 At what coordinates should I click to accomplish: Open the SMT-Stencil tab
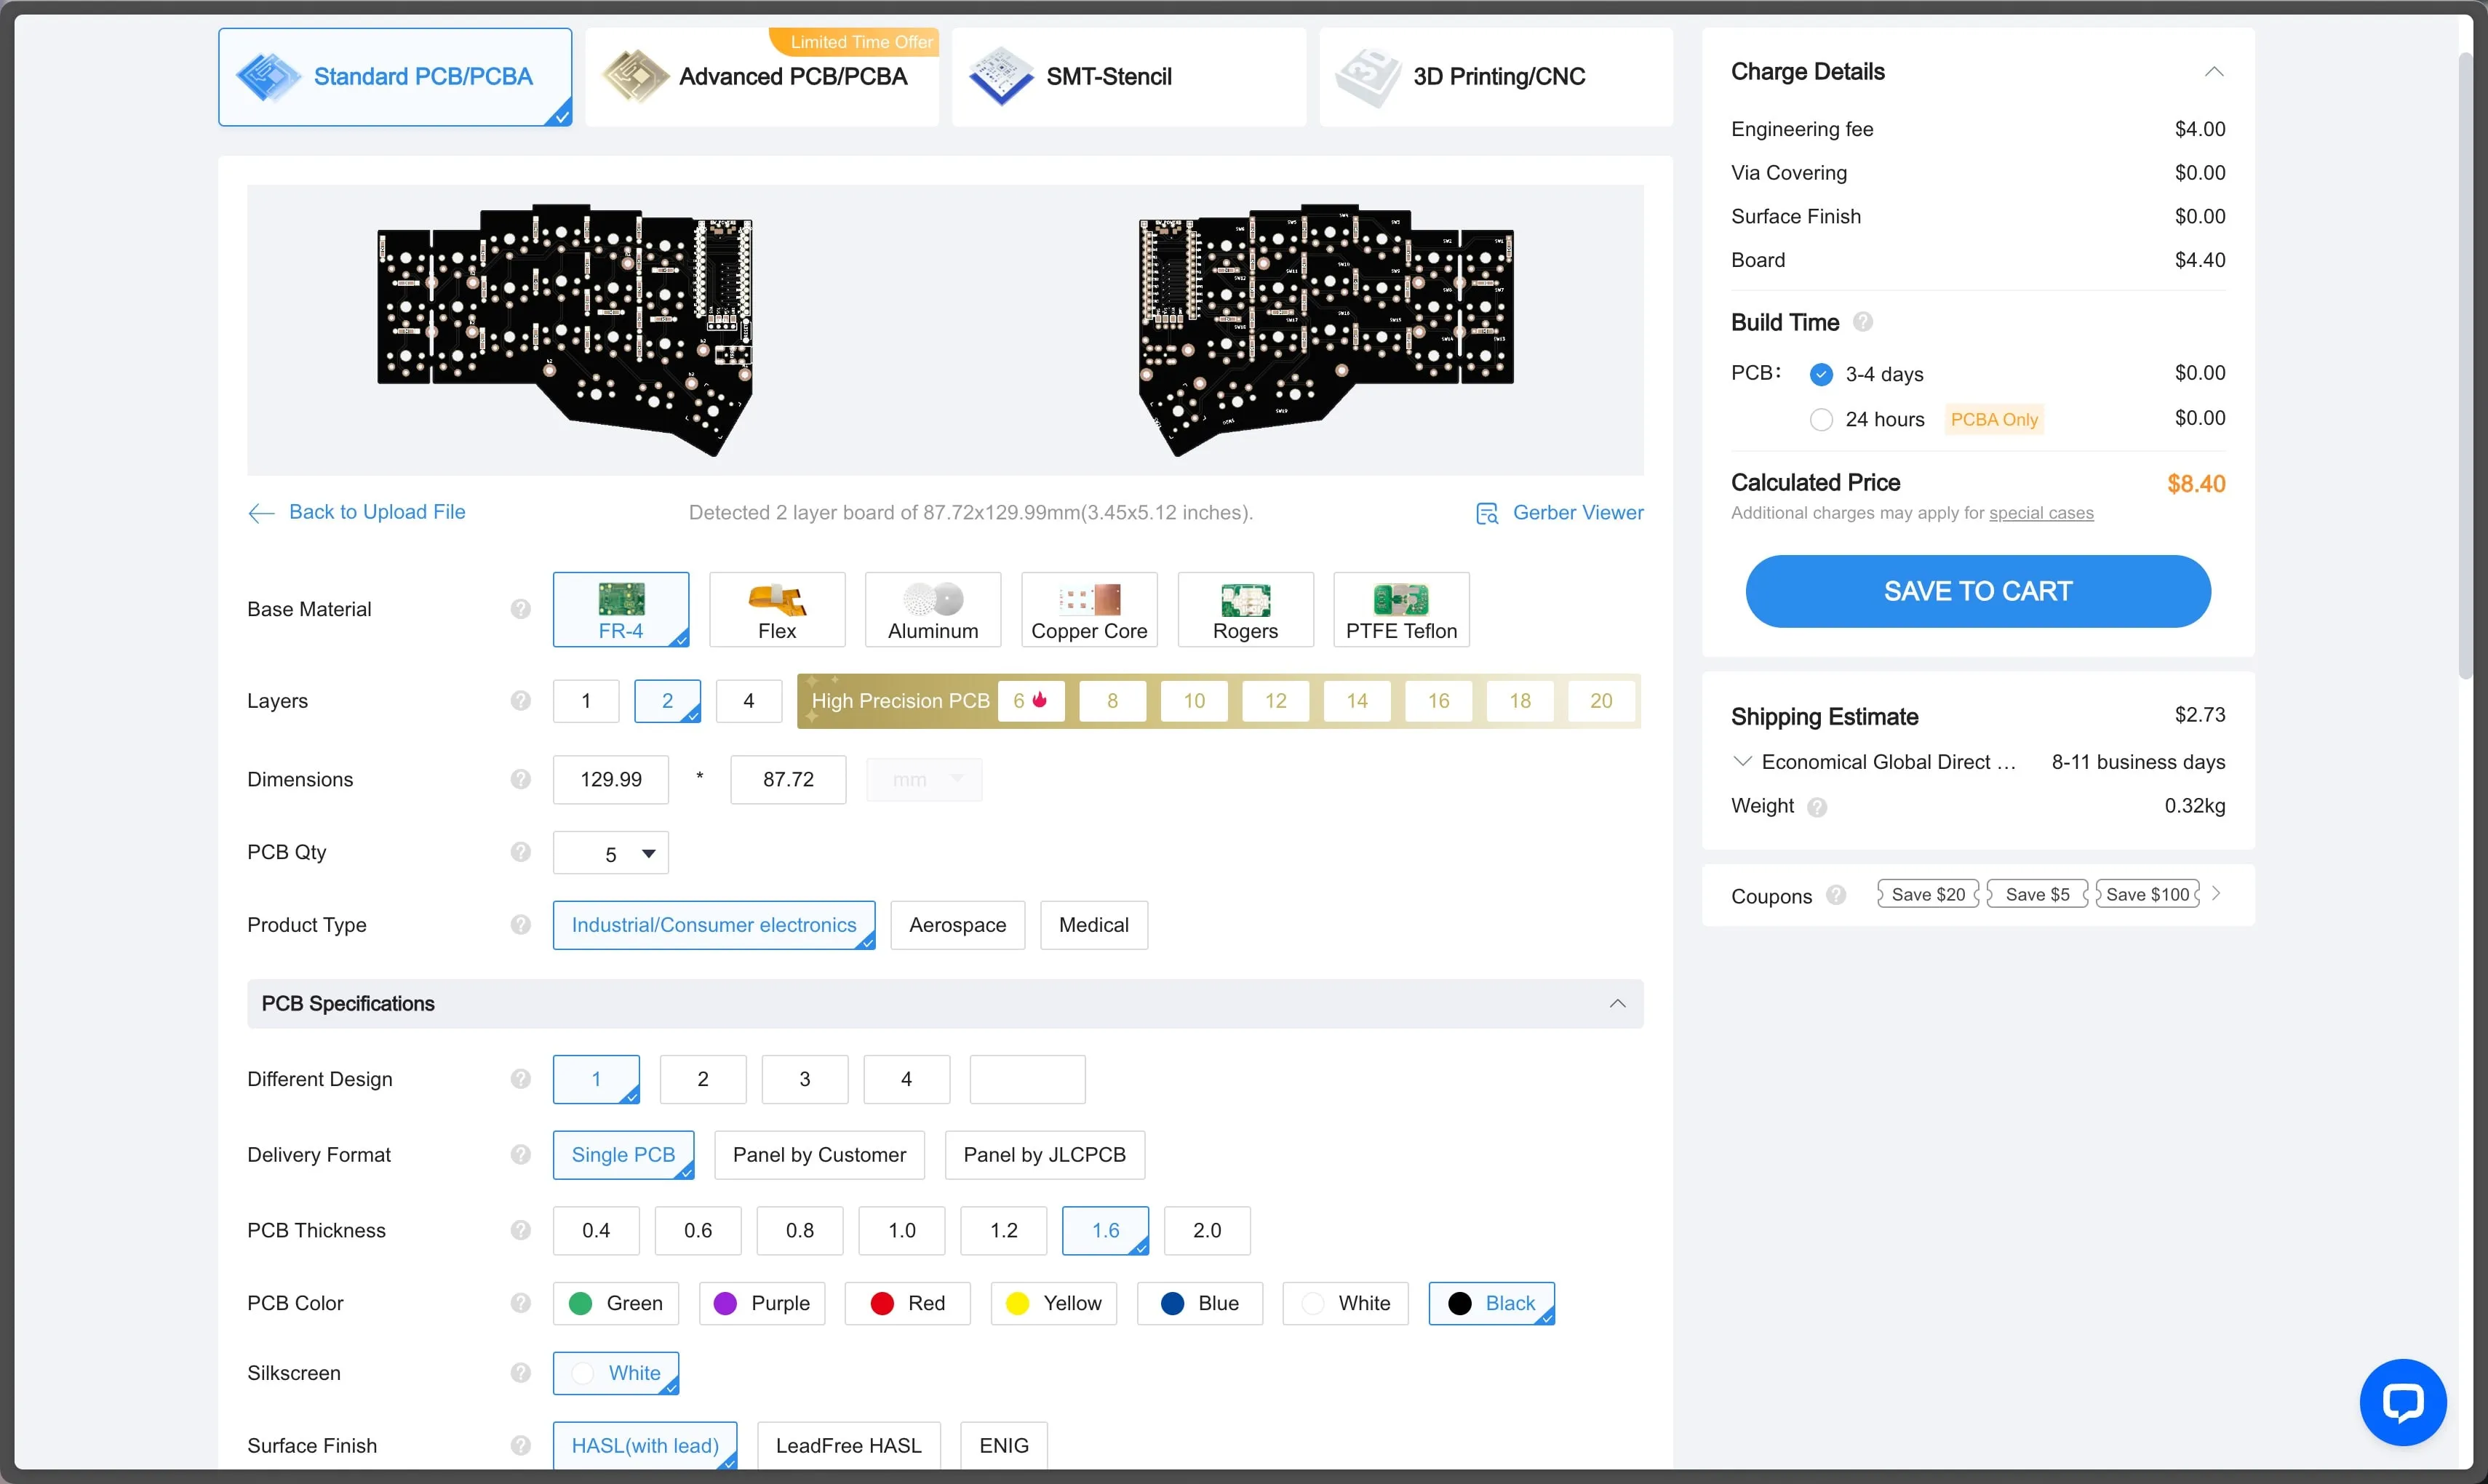coord(1128,77)
